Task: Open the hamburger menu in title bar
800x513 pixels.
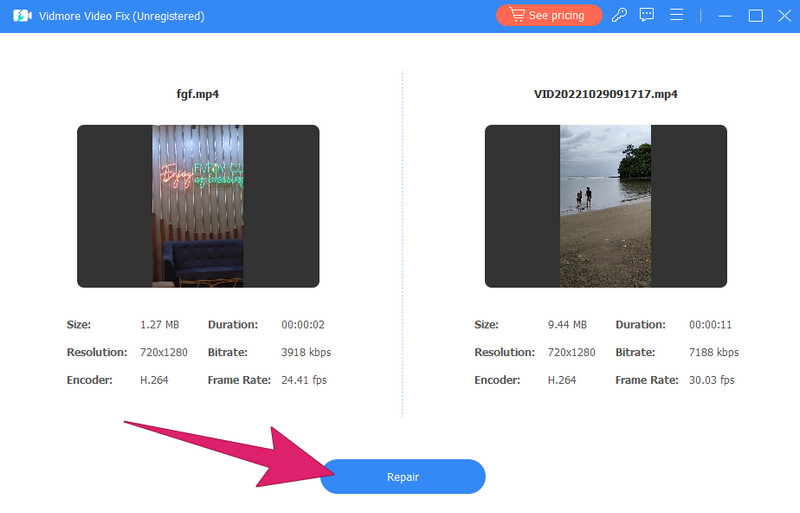Action: coord(676,16)
